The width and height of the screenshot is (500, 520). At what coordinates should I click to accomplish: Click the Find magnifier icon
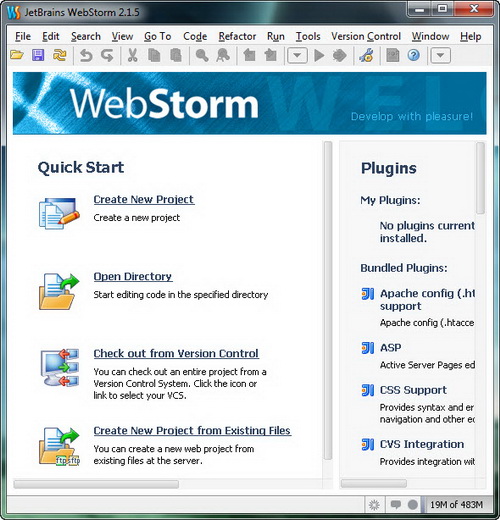pyautogui.click(x=202, y=55)
